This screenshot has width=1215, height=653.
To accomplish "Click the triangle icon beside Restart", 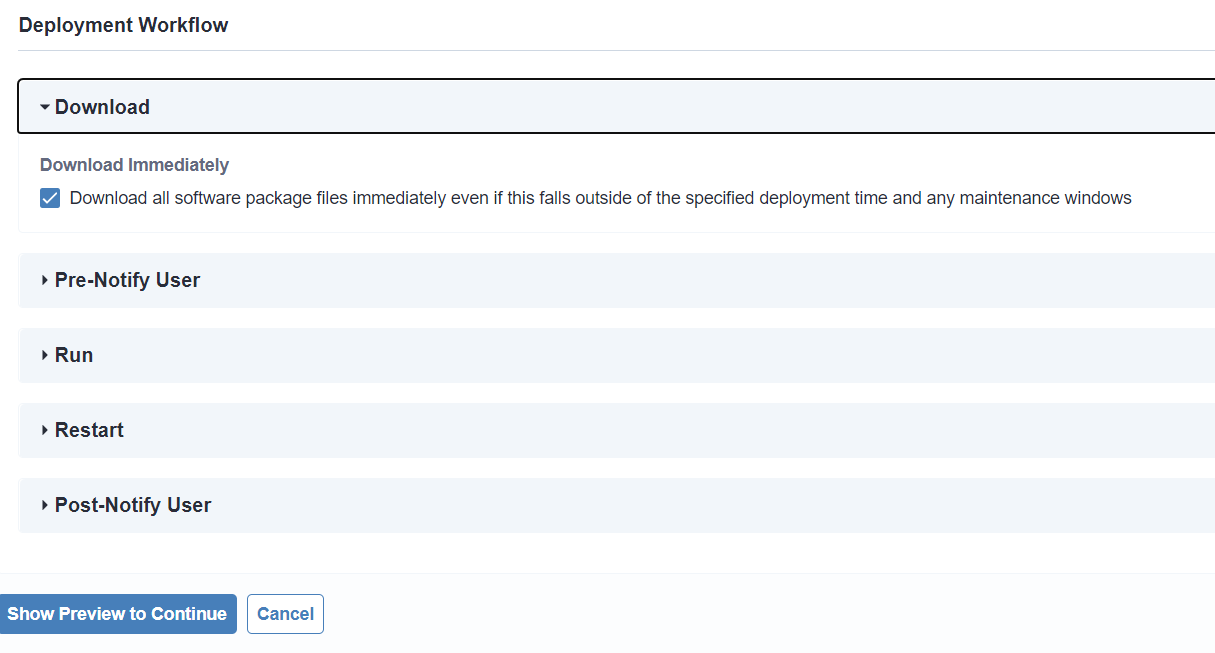I will (x=45, y=431).
